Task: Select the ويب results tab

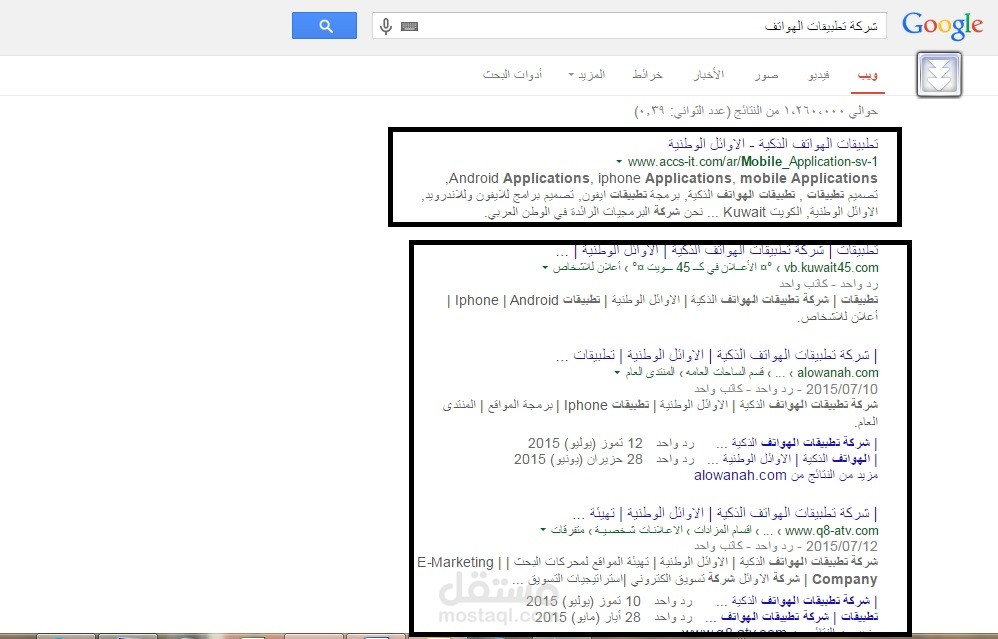Action: 867,75
